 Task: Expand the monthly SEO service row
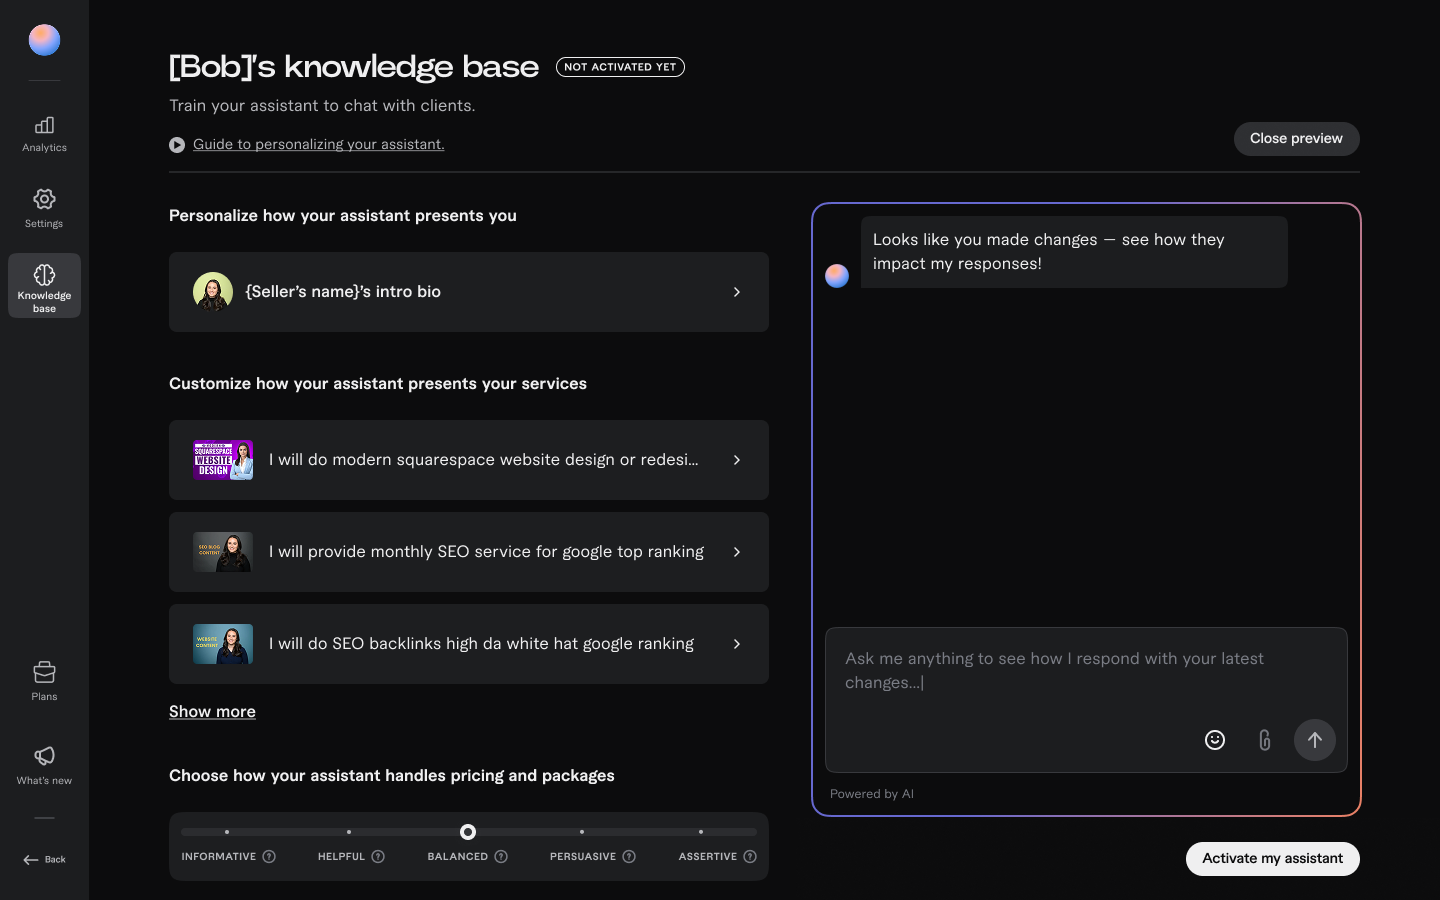tap(468, 552)
